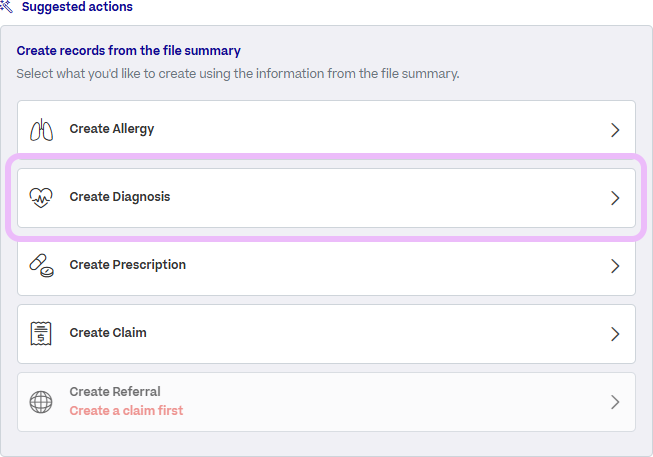The height and width of the screenshot is (457, 653).
Task: Open the Create Referral chevron arrow
Action: (615, 402)
